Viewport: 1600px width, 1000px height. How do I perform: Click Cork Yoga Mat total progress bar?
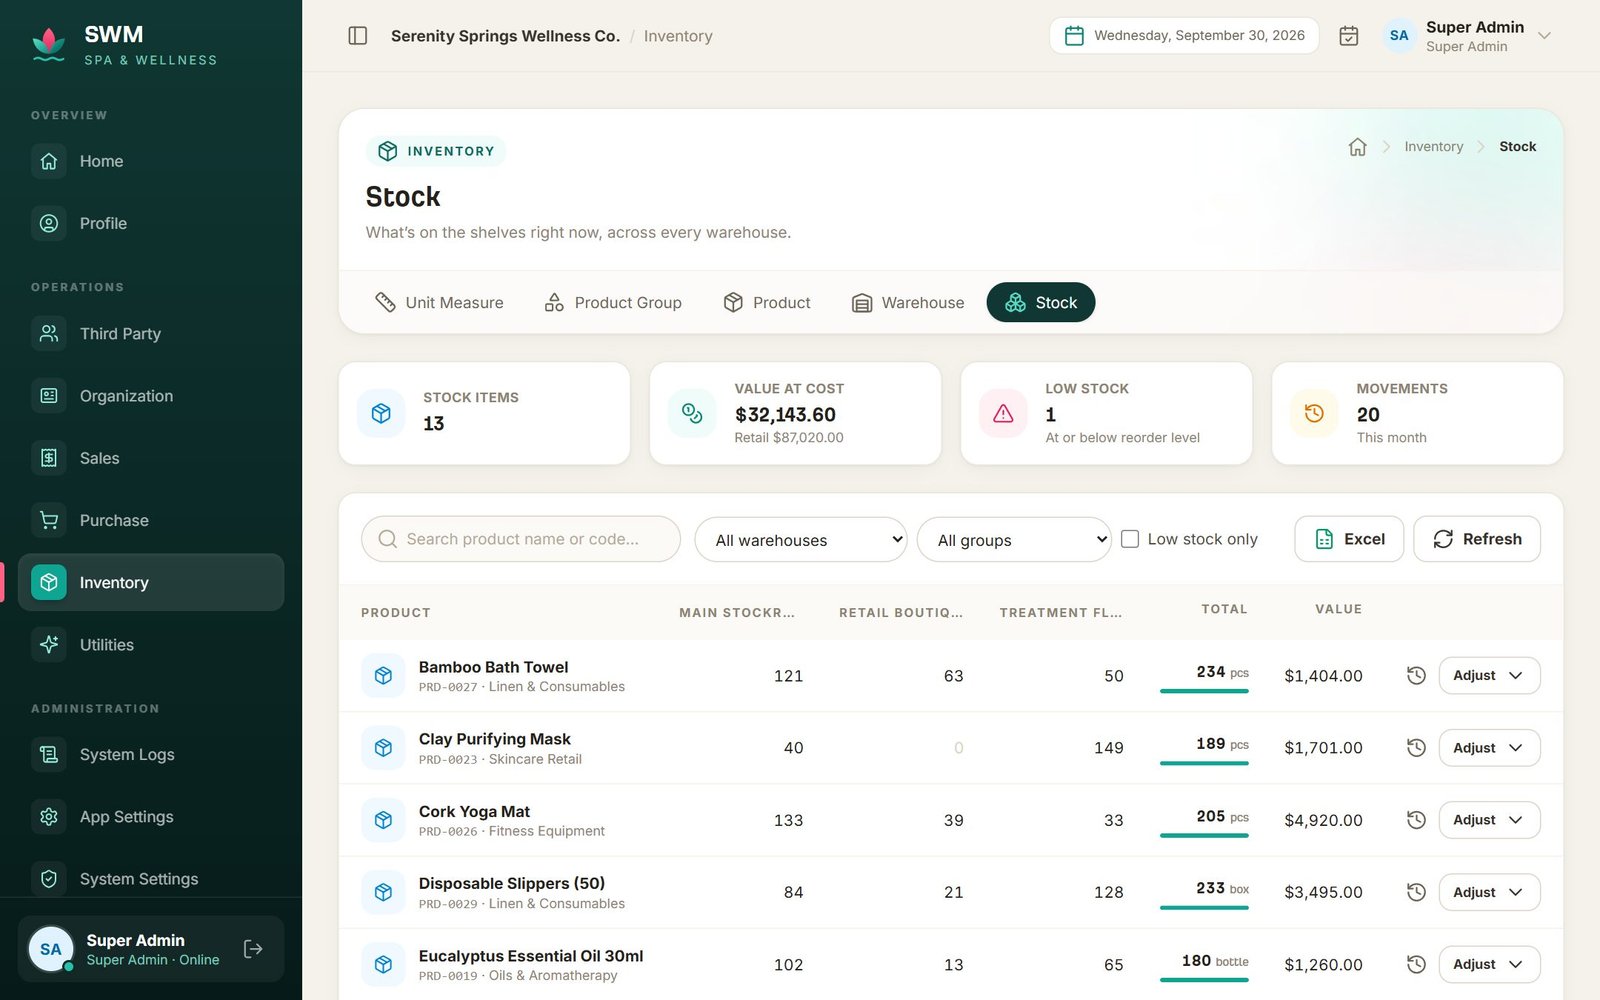point(1204,835)
